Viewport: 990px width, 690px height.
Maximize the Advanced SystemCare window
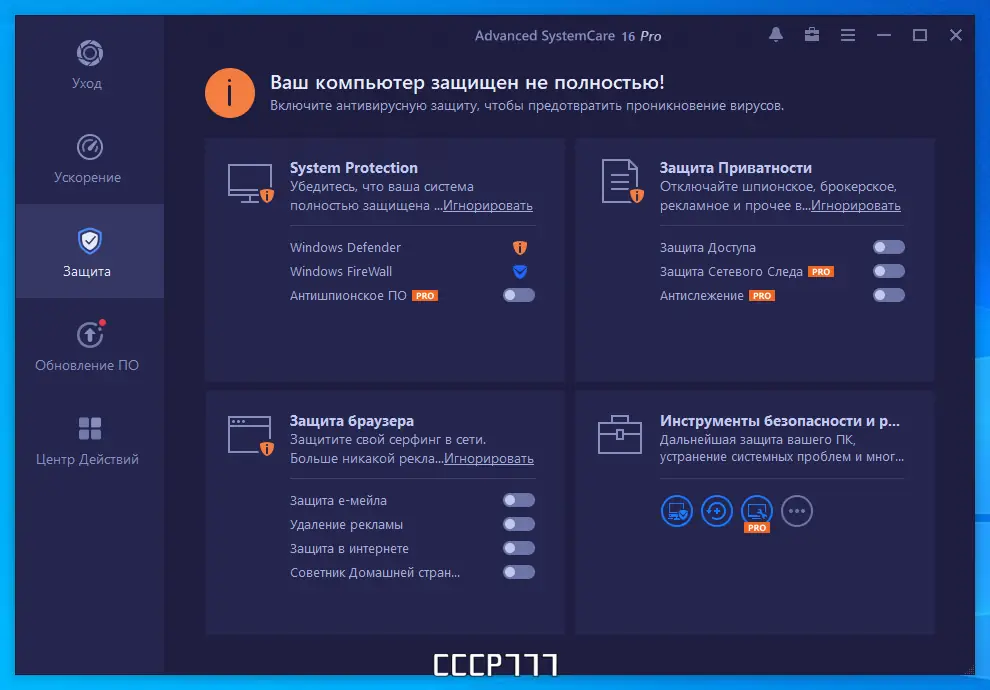click(920, 35)
